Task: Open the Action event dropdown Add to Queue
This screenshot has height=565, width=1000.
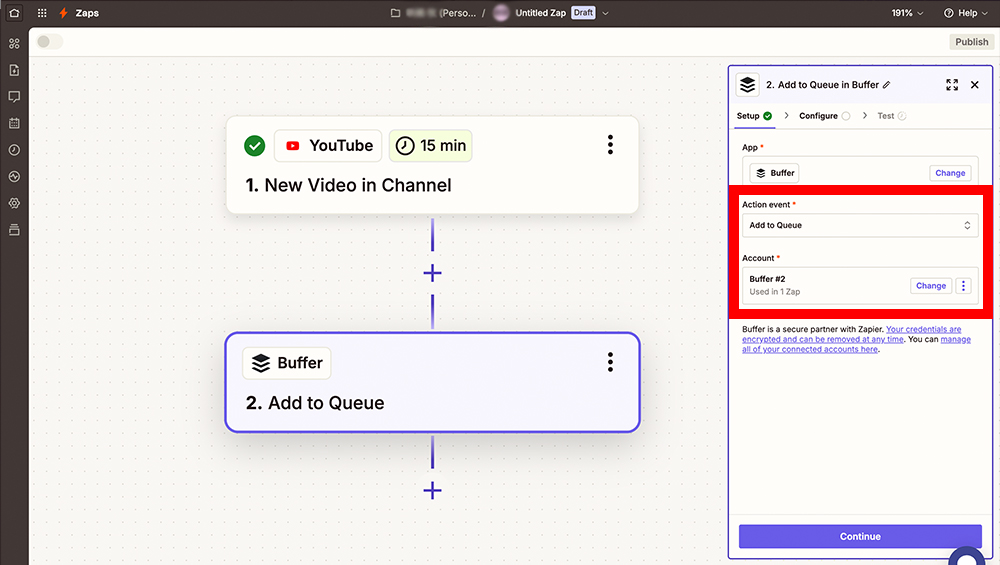Action: tap(860, 225)
